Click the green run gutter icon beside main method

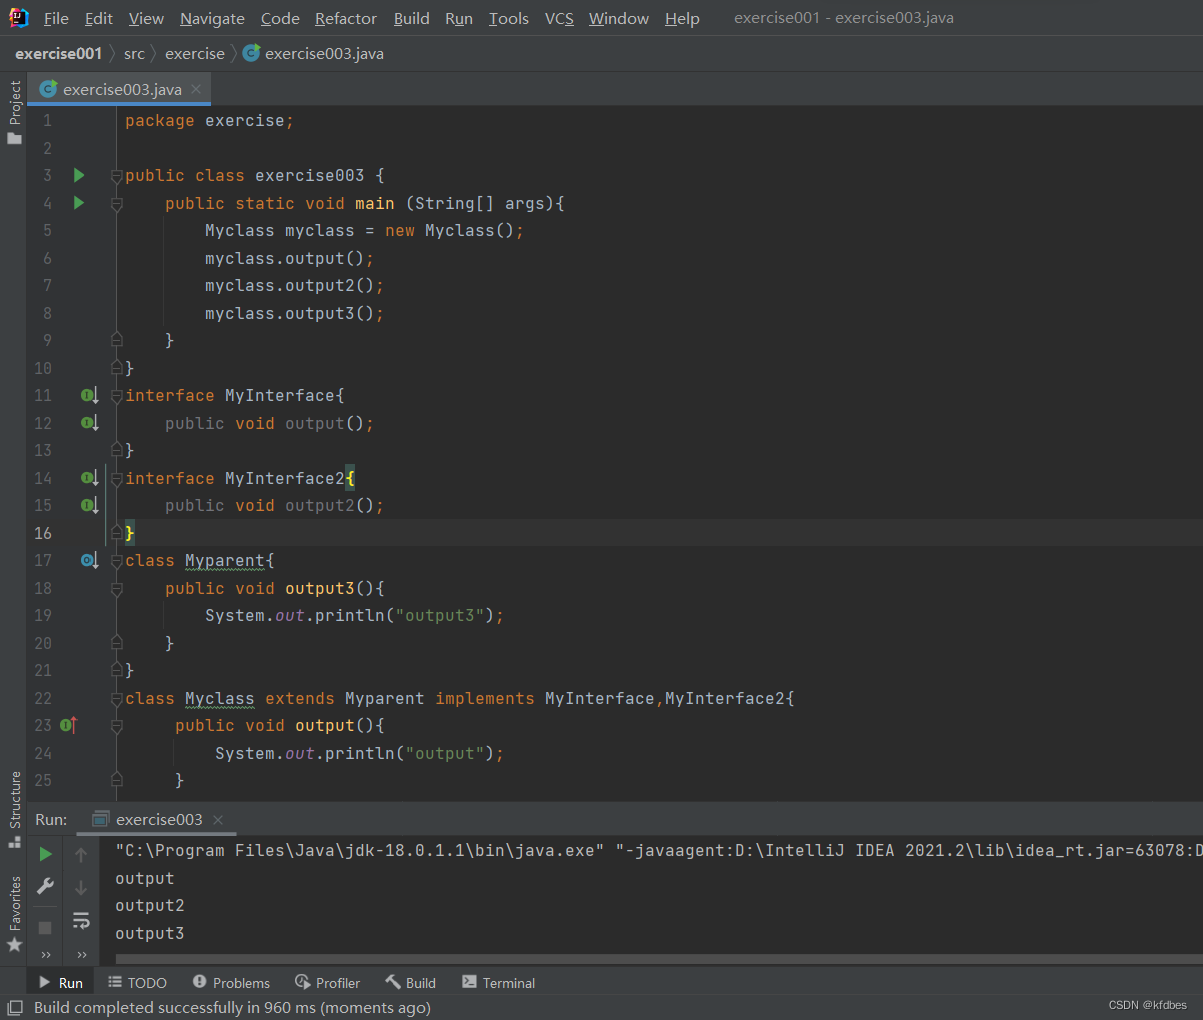[79, 203]
